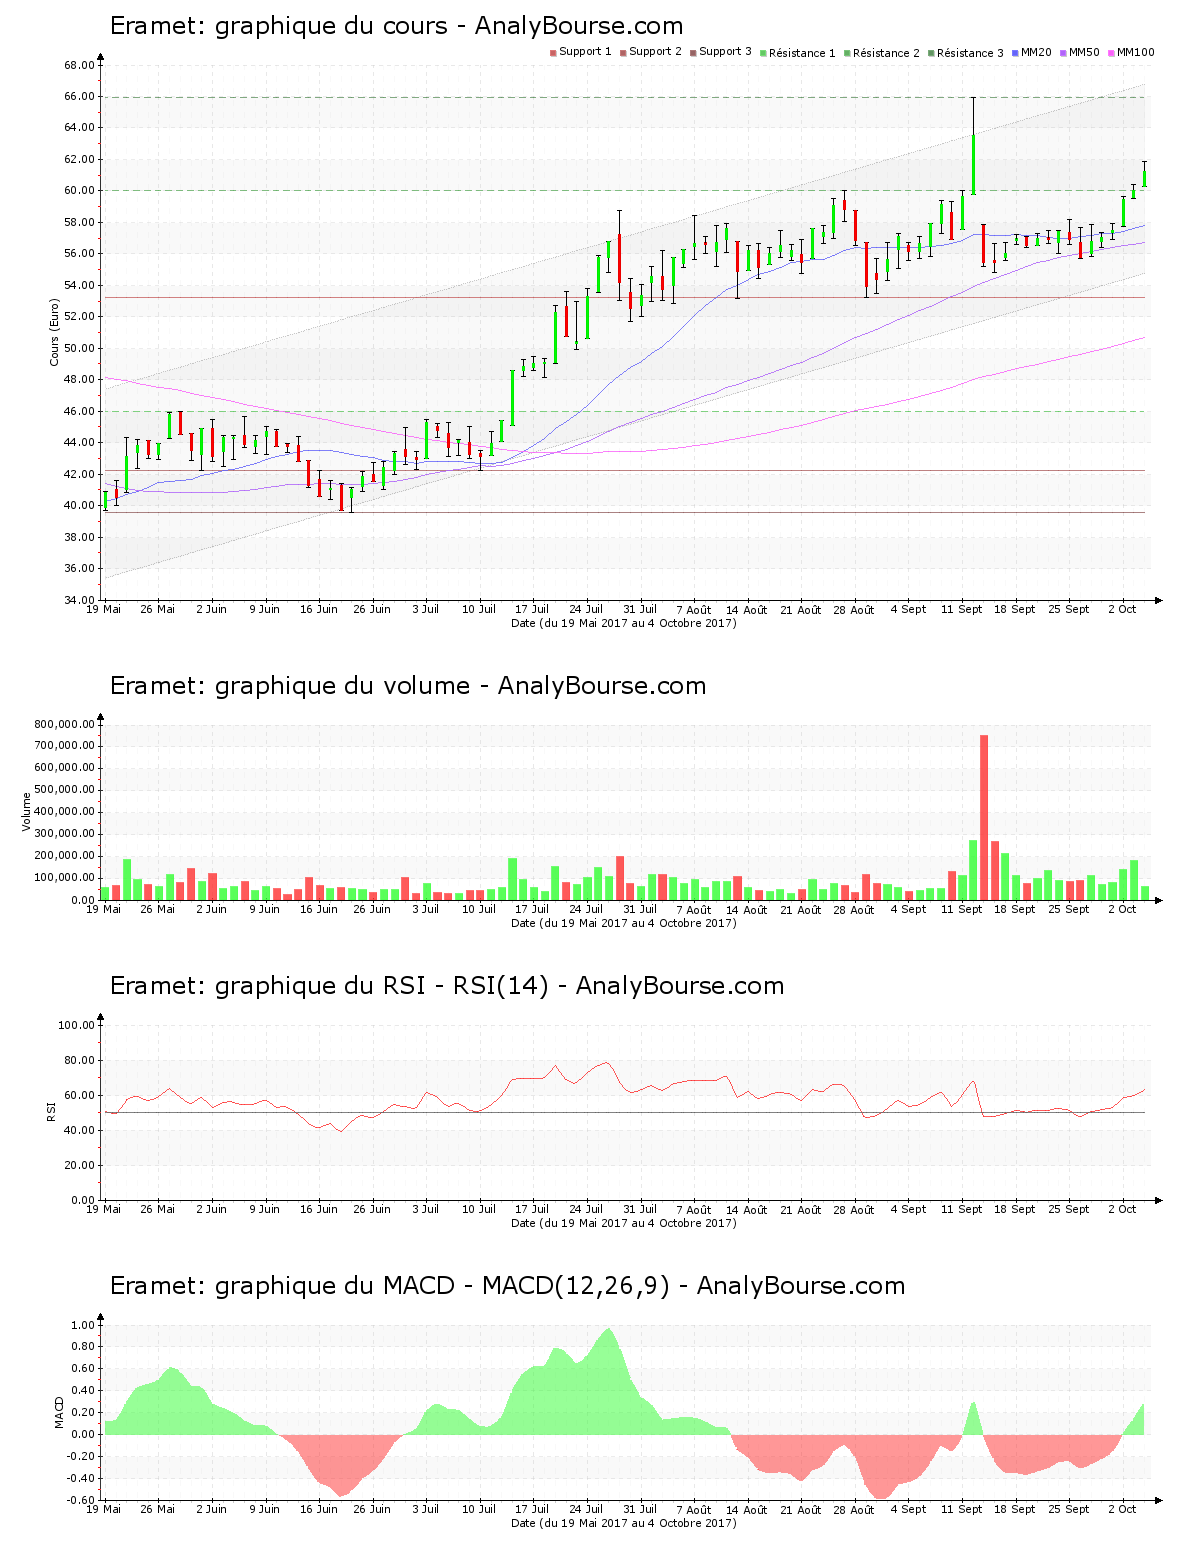The height and width of the screenshot is (1550, 1200).
Task: Click the Résistance 1 legend color square
Action: click(x=763, y=52)
